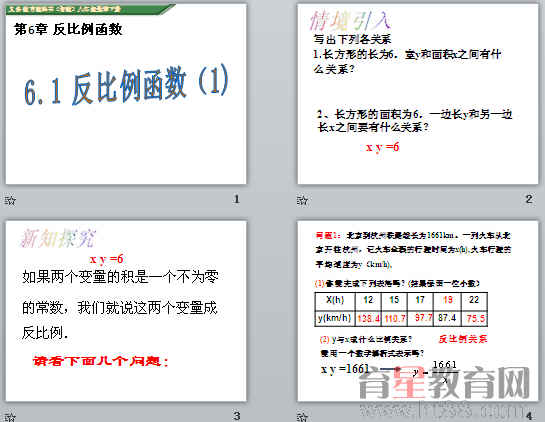Click the animation star icon below slide 2
Screen dimensions: 545x422
(x=302, y=200)
